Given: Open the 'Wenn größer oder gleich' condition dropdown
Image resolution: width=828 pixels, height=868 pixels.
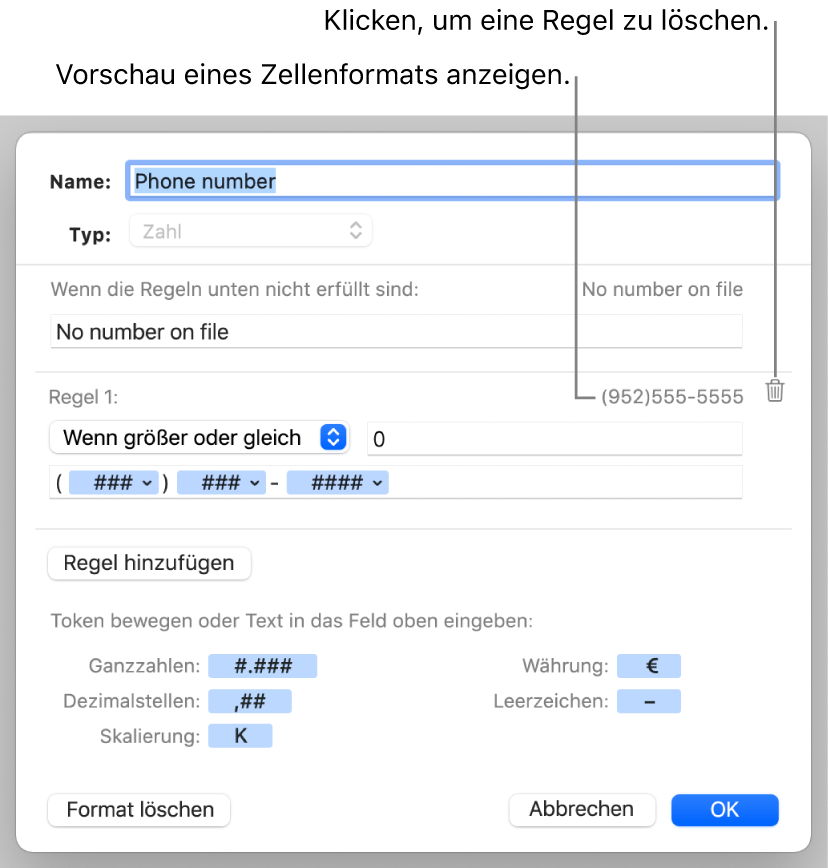Looking at the screenshot, I should pos(198,437).
